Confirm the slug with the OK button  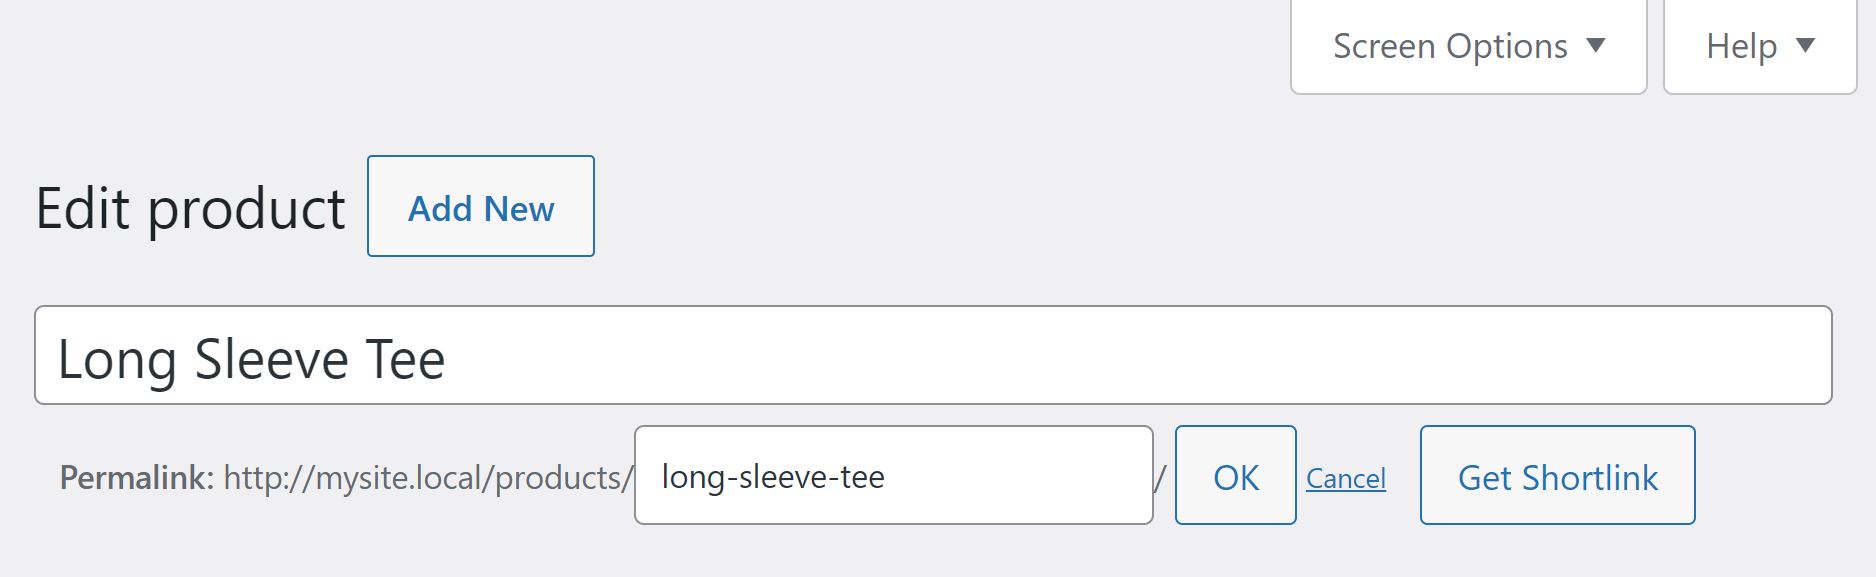tap(1235, 476)
